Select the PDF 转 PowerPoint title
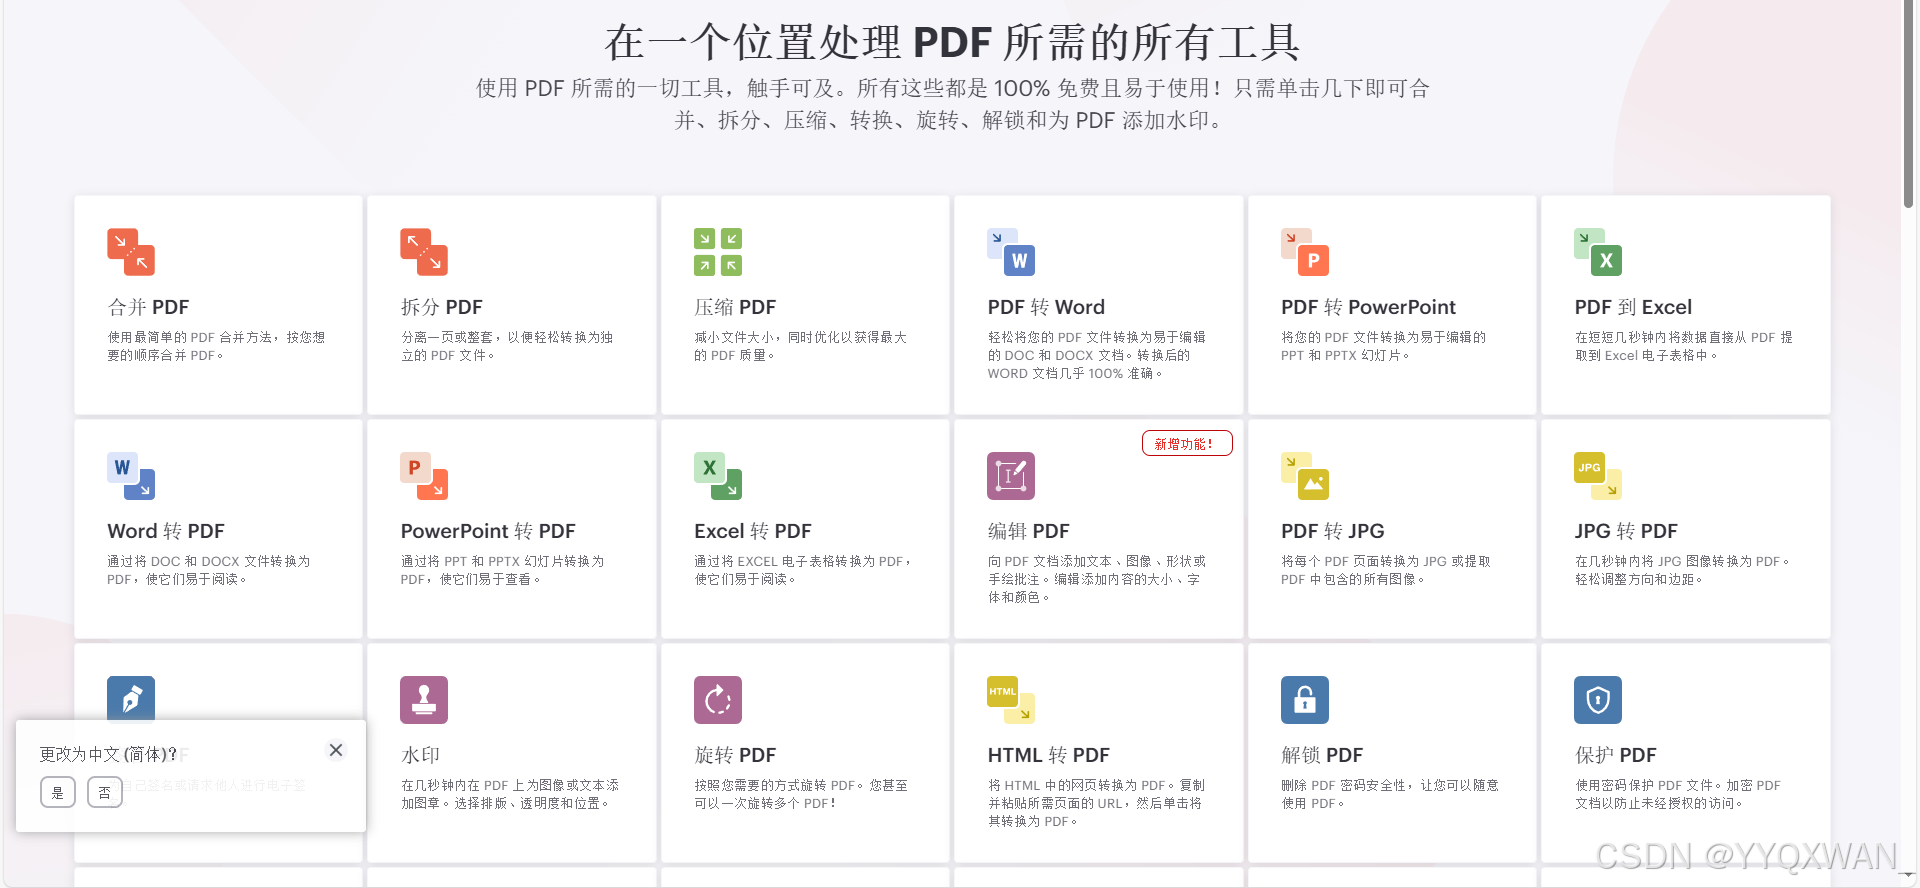The height and width of the screenshot is (888, 1920). pos(1368,307)
